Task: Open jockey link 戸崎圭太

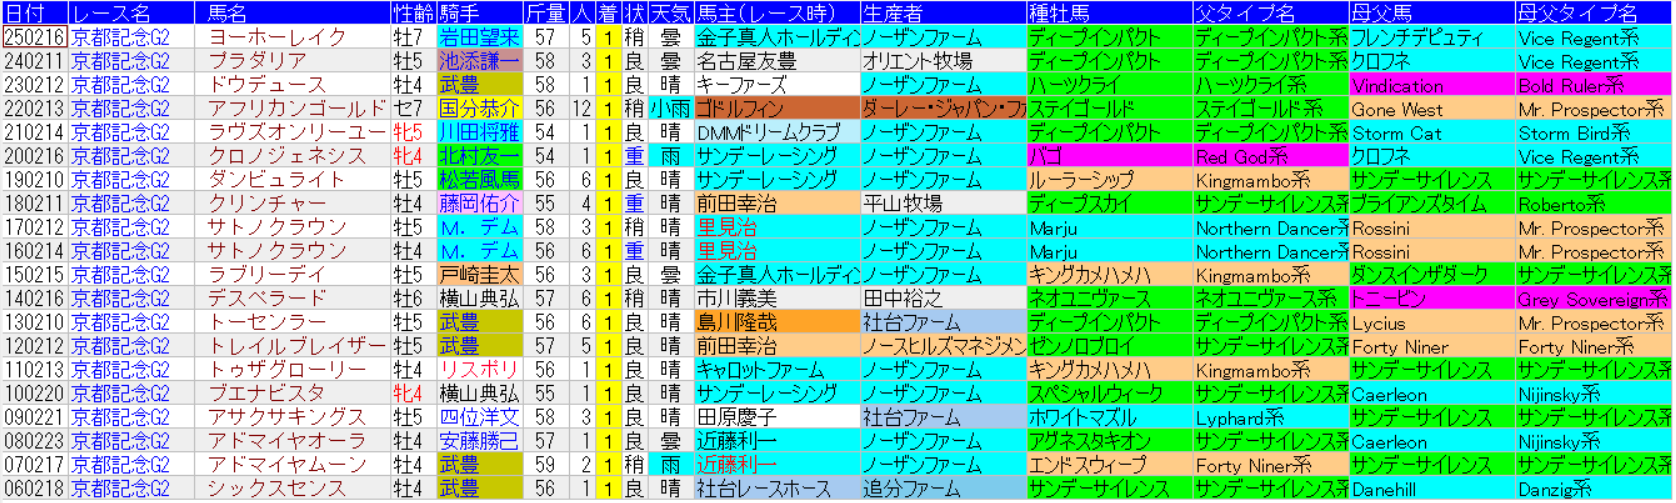Action: [479, 275]
